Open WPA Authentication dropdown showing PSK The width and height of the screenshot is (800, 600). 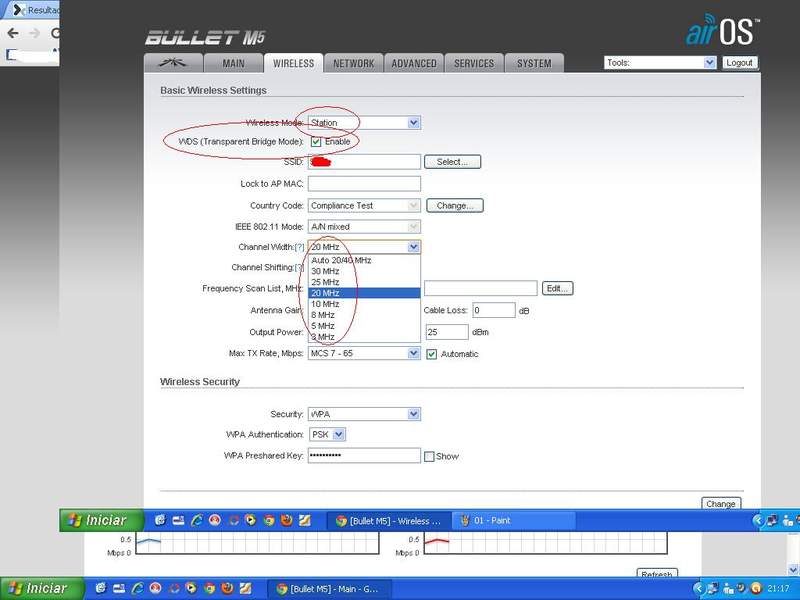click(328, 435)
